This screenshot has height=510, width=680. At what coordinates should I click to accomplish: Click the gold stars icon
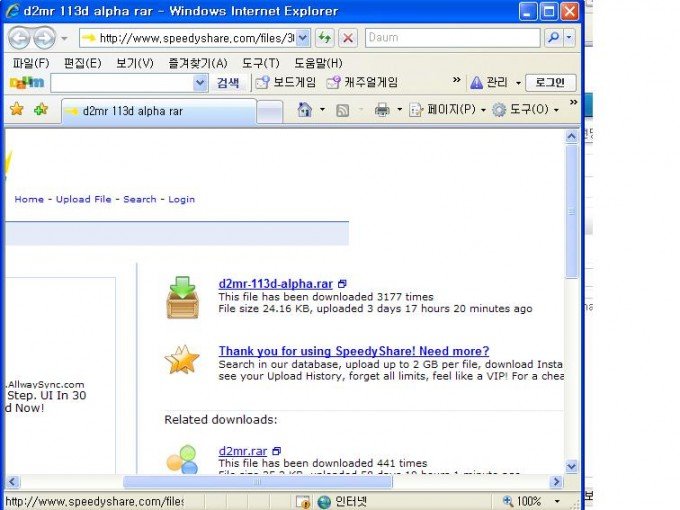tap(182, 360)
